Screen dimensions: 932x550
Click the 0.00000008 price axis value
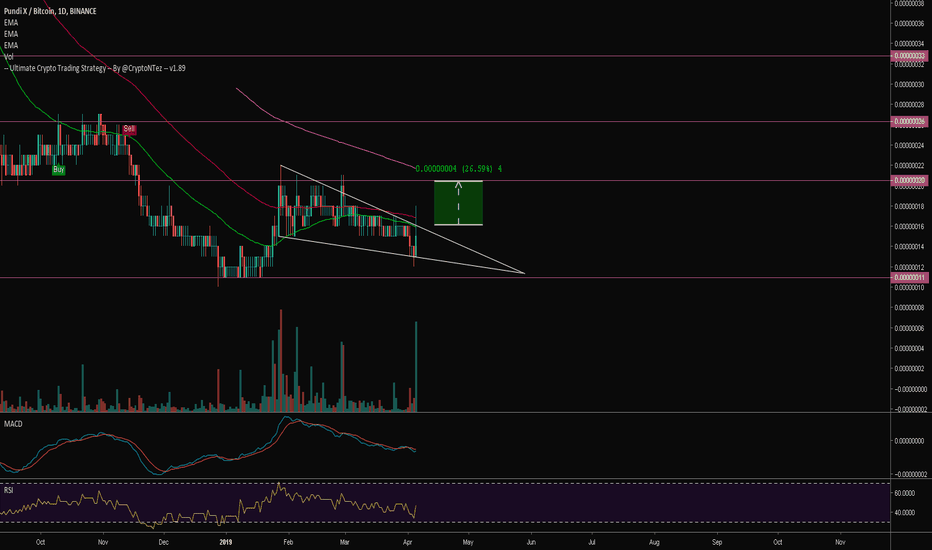(x=909, y=308)
